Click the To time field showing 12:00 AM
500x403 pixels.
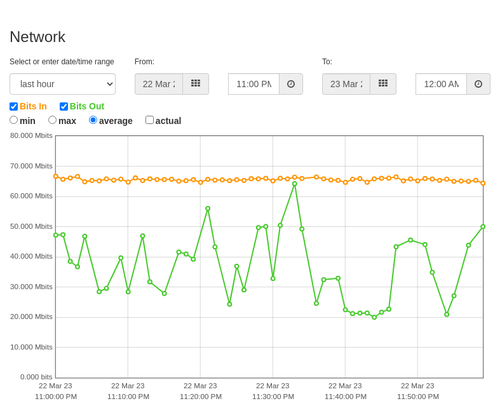pyautogui.click(x=441, y=84)
